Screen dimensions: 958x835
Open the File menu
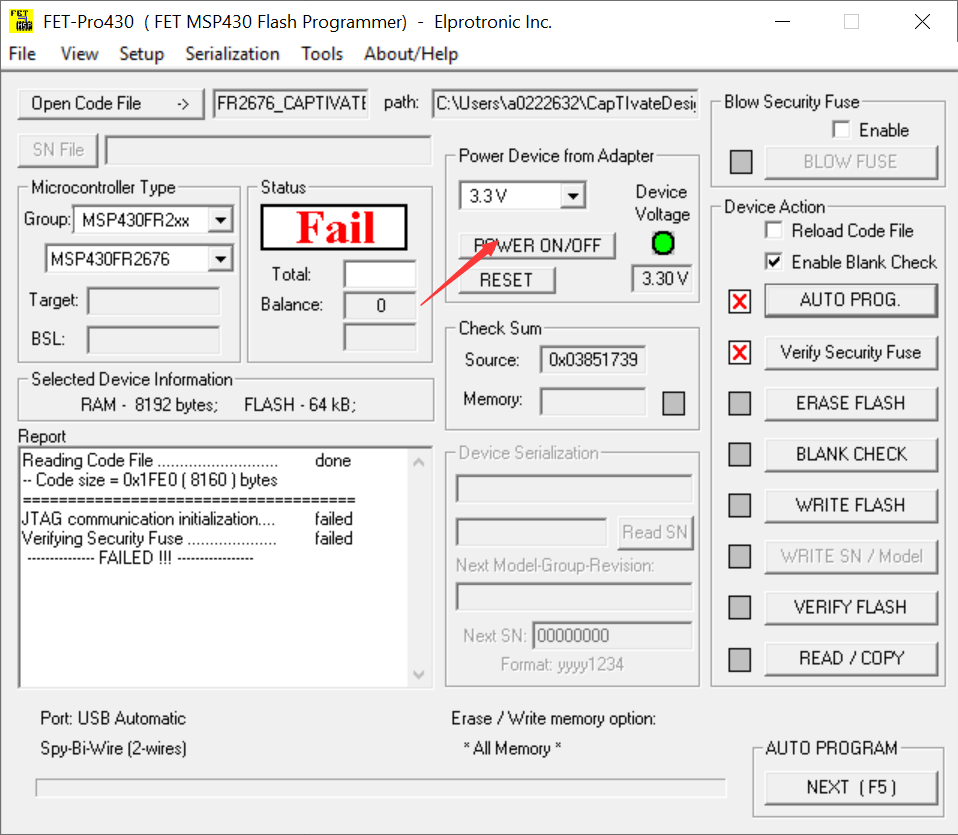tap(22, 54)
